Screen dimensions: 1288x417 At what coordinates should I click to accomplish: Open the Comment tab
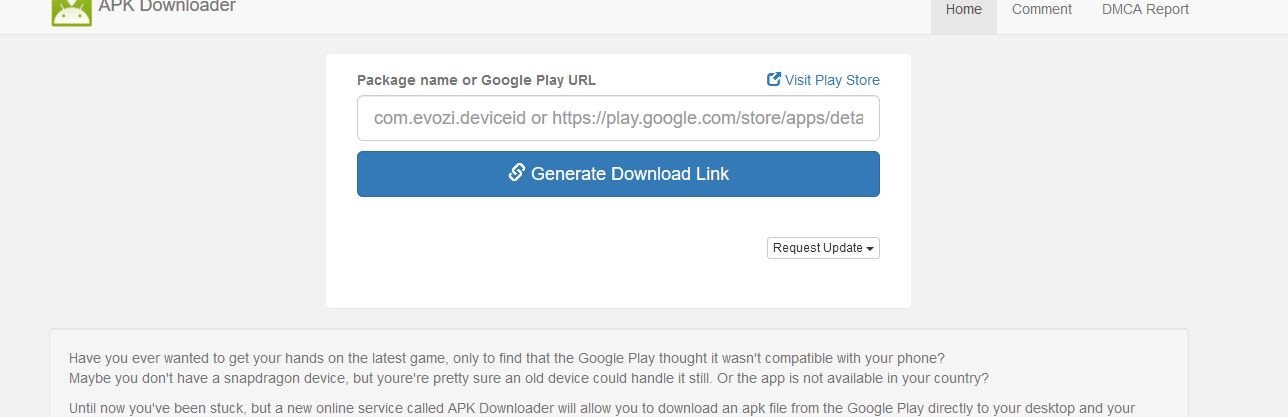pos(1041,10)
